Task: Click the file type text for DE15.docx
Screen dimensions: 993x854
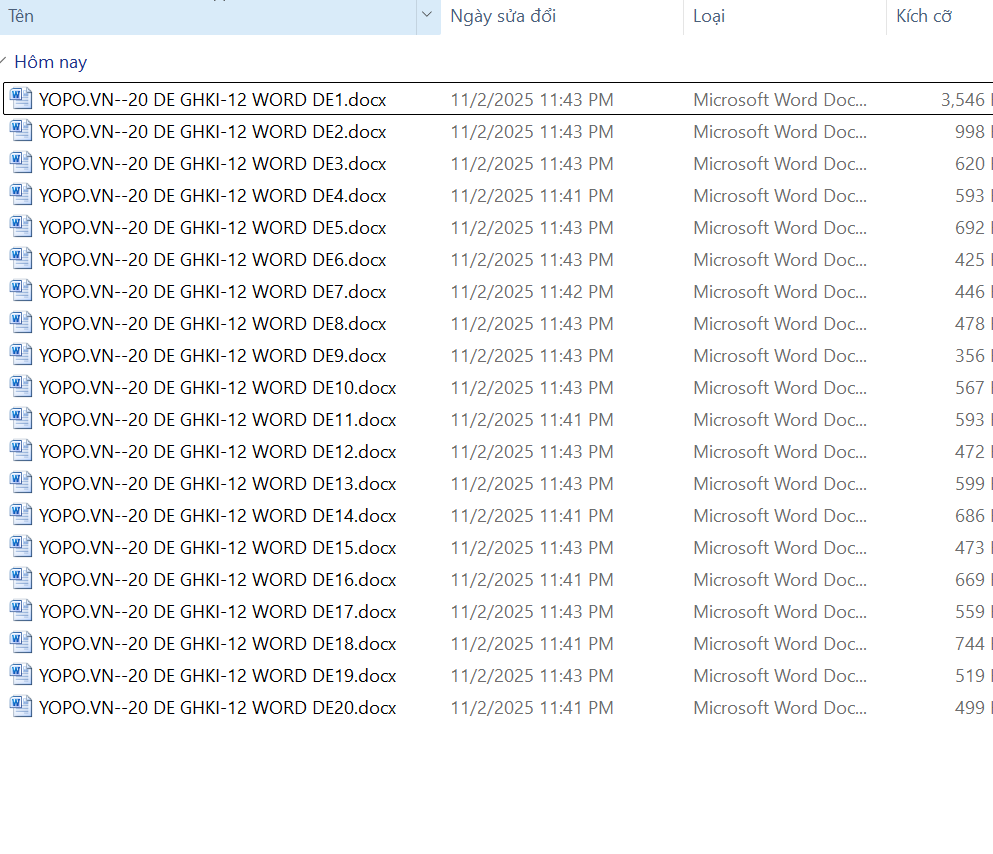Action: click(779, 548)
